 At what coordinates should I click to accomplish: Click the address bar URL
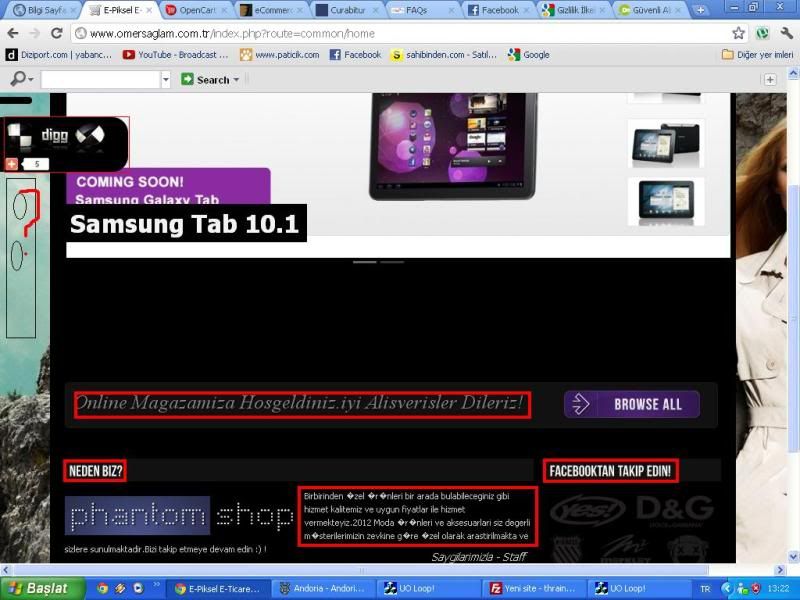pos(232,34)
